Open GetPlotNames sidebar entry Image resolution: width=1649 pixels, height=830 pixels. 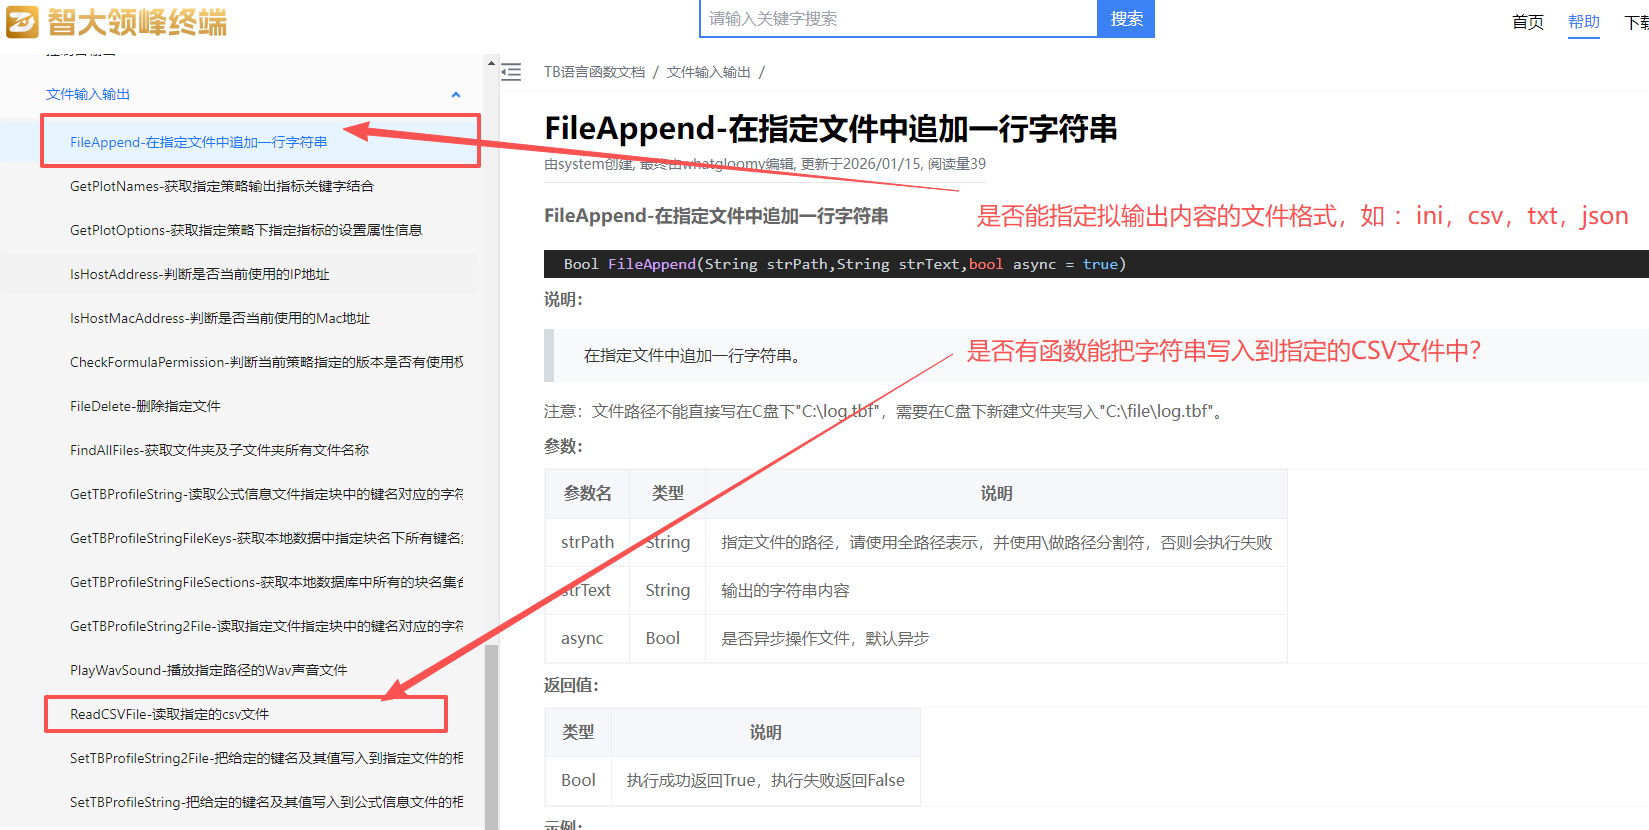coord(221,186)
